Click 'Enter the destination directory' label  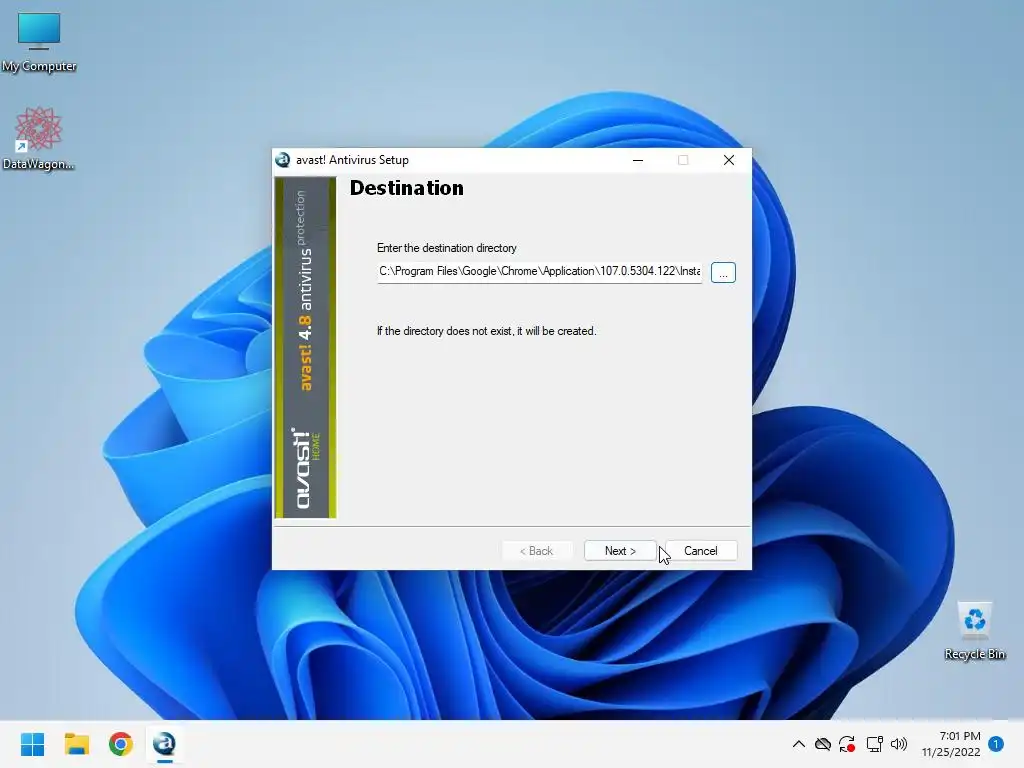pyautogui.click(x=447, y=248)
